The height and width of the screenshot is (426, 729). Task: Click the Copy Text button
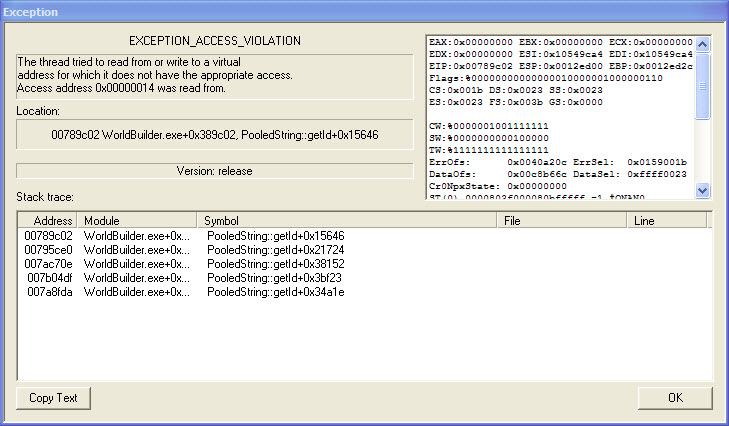point(53,398)
